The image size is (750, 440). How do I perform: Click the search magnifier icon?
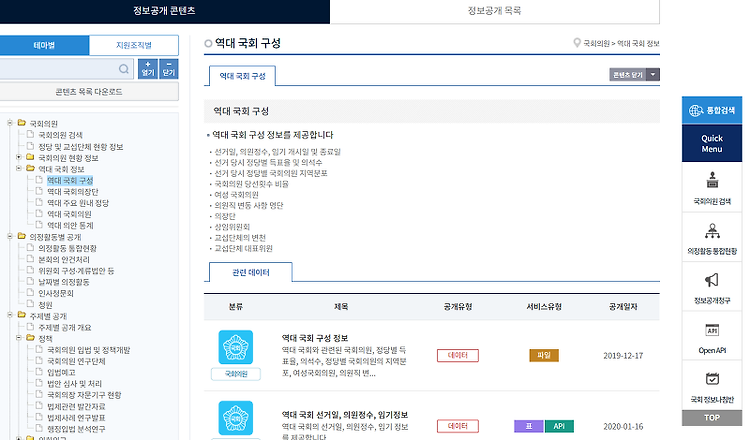click(x=123, y=69)
